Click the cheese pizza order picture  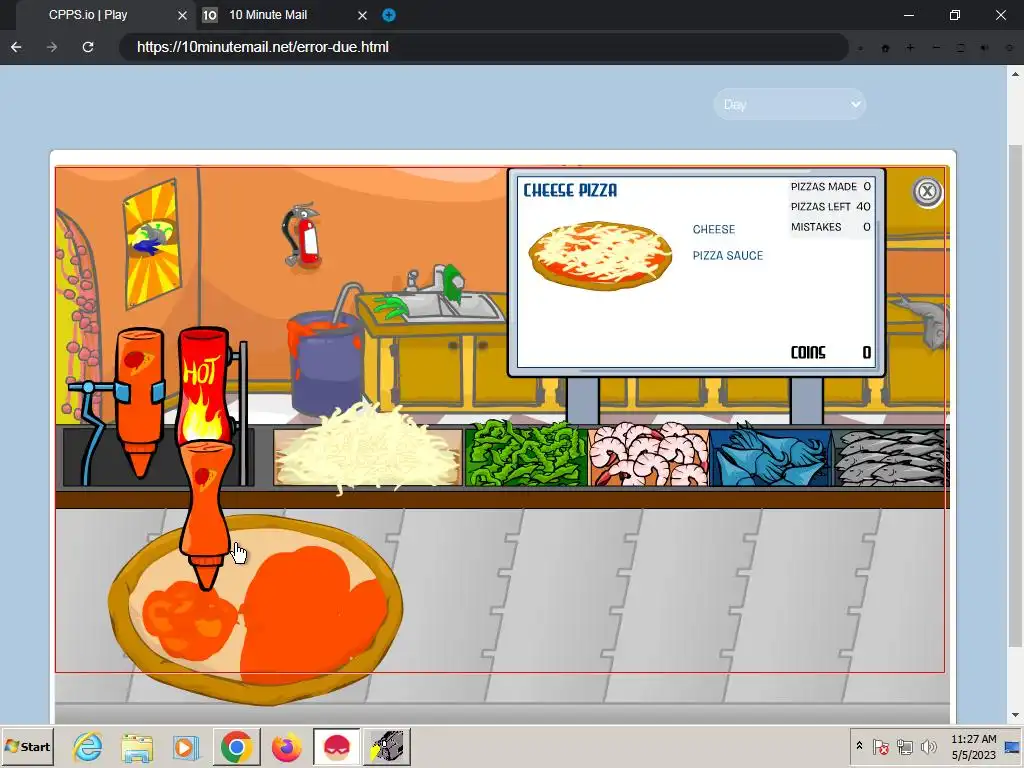[x=600, y=255]
